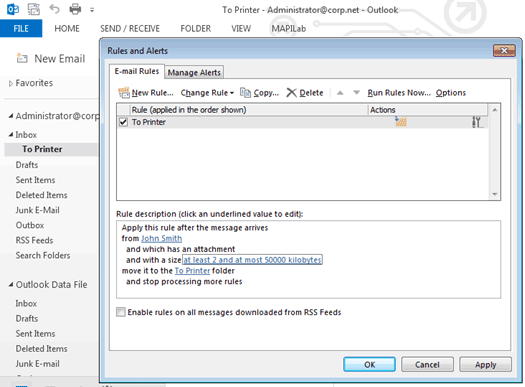Select the E-mail Rules tab
525x387 pixels.
click(x=137, y=71)
